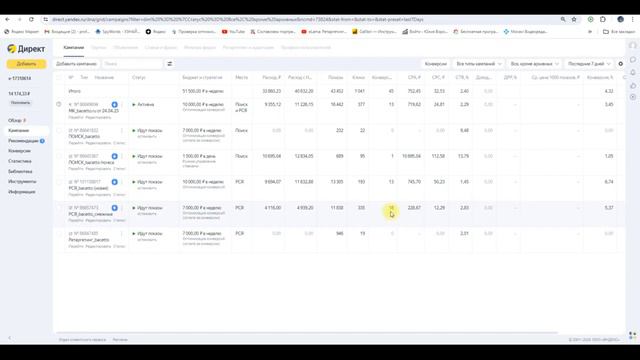This screenshot has height=360, width=640.
Task: Click the yellow Добавить button
Action: coord(27,64)
